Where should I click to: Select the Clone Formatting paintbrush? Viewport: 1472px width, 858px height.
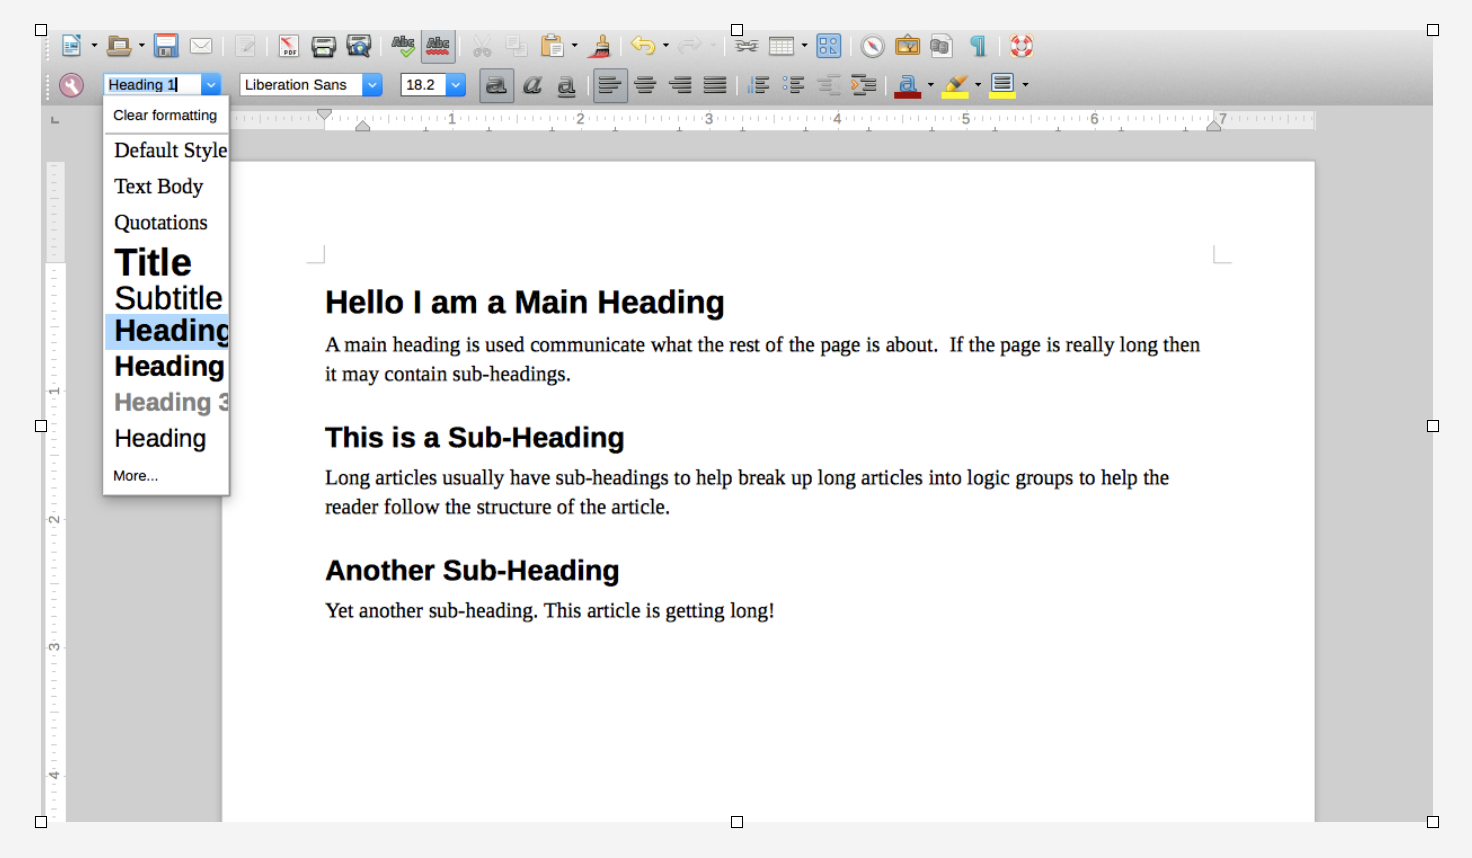pyautogui.click(x=600, y=46)
